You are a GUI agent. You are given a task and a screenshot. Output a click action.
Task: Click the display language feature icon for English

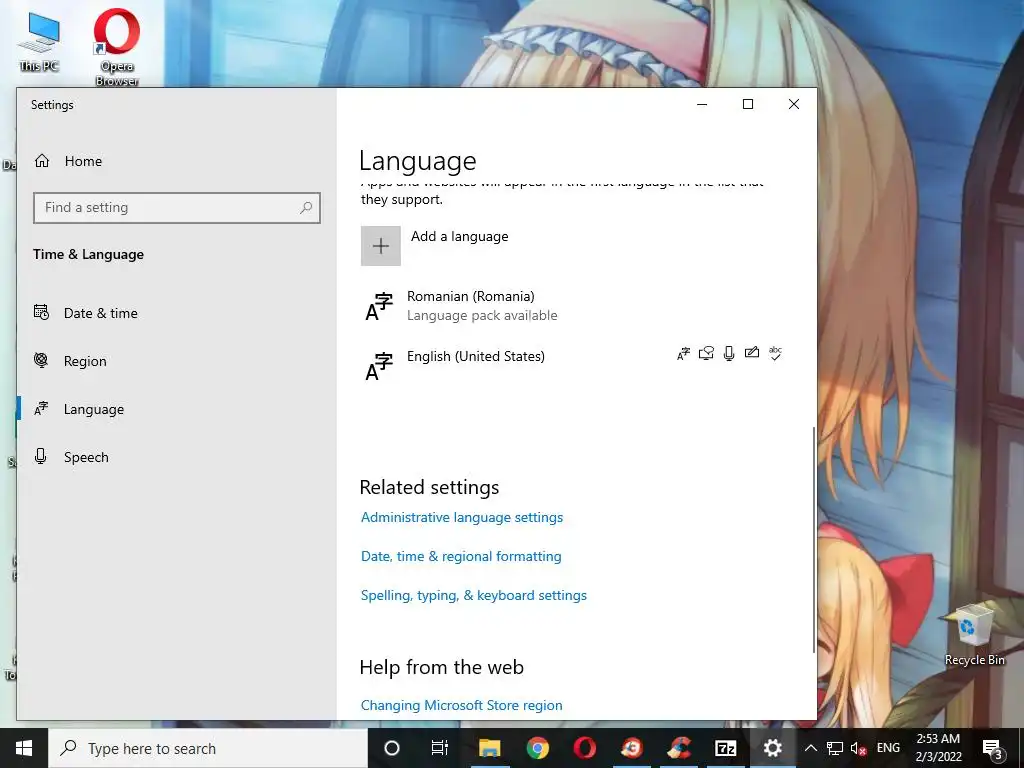click(x=683, y=354)
